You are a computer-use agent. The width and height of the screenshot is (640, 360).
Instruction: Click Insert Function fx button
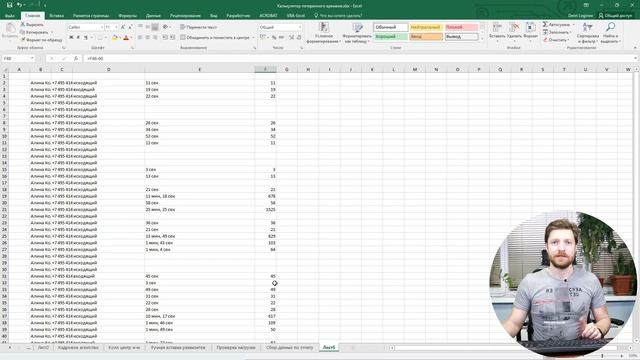coord(76,58)
